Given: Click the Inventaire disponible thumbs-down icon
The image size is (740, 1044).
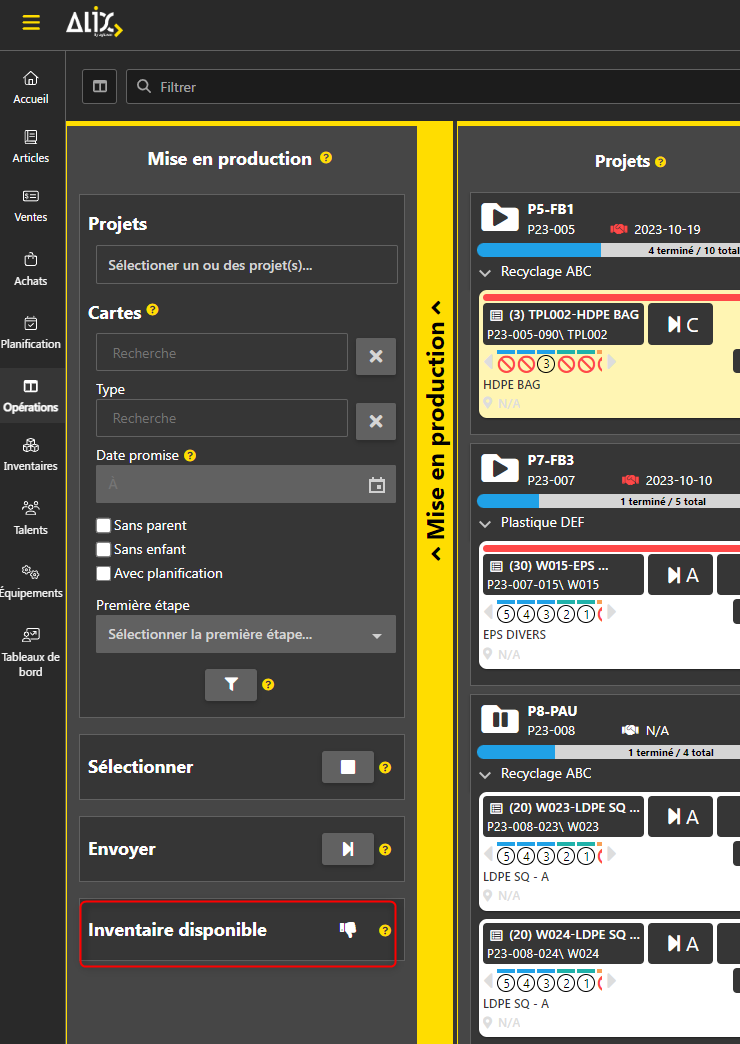Looking at the screenshot, I should 347,930.
